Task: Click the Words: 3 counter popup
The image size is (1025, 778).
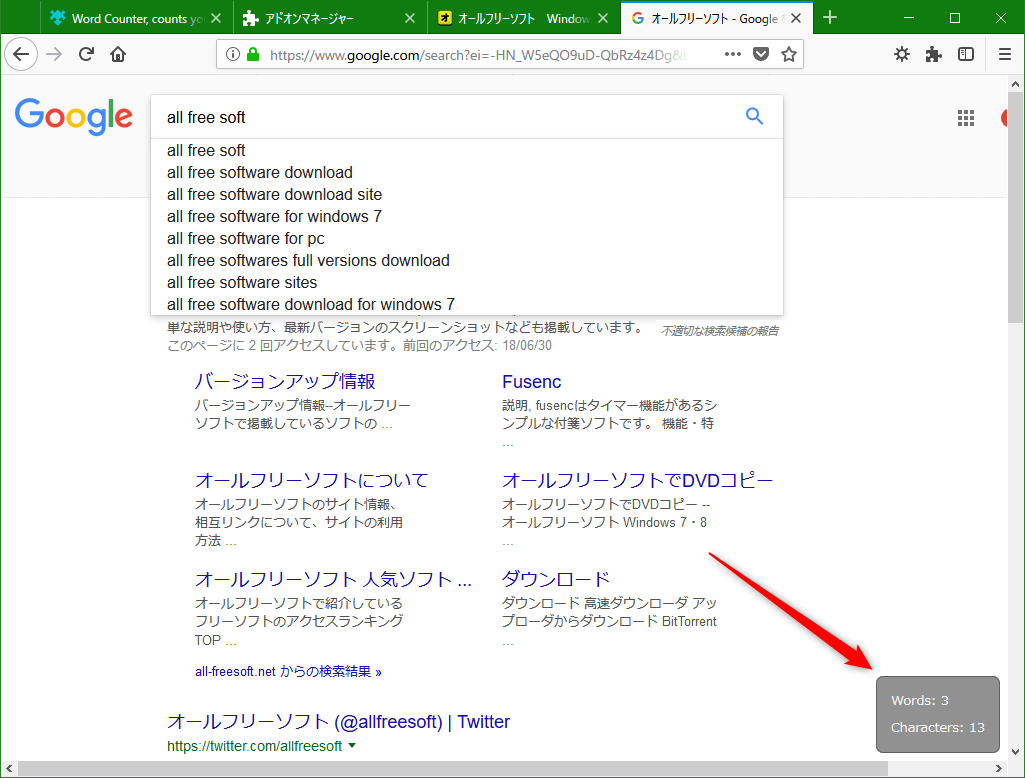Action: [x=937, y=714]
